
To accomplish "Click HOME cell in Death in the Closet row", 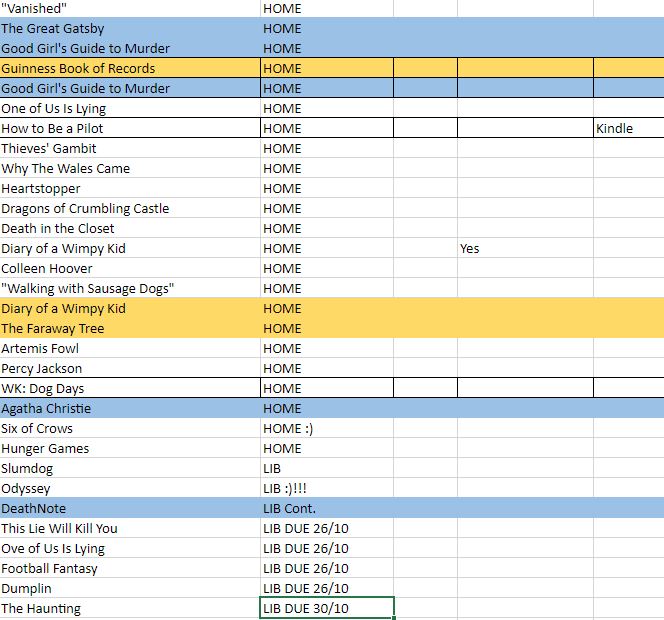I will pyautogui.click(x=327, y=228).
